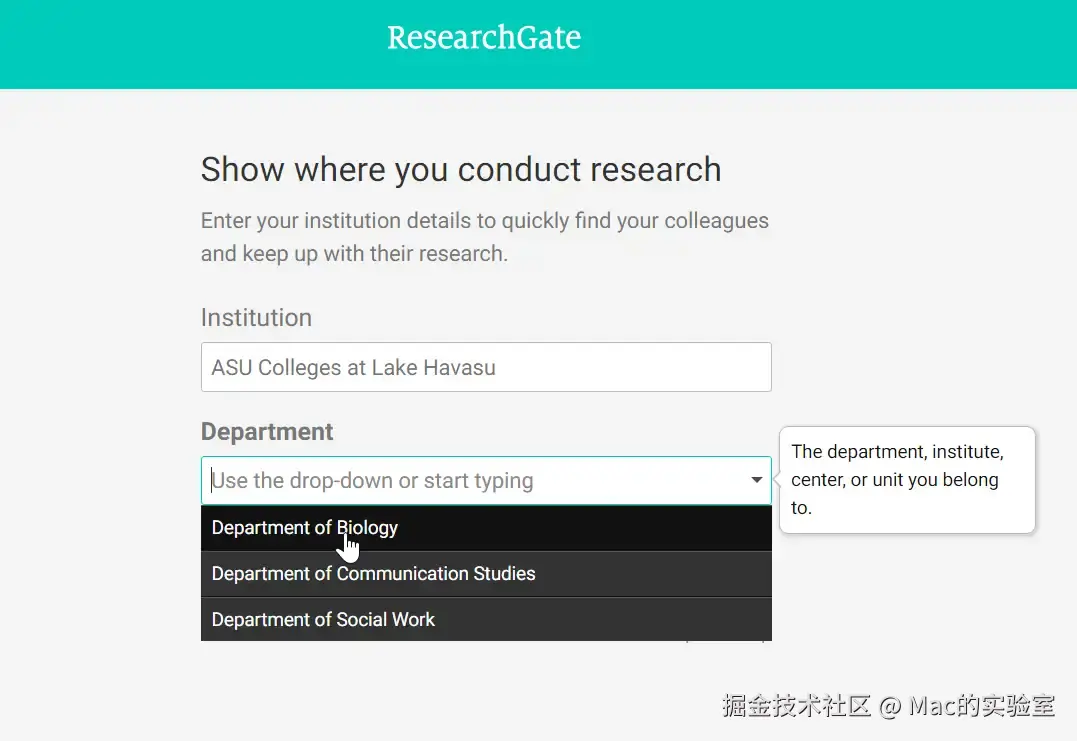Click the Institution field label
Viewport: 1077px width, 741px height.
(x=256, y=318)
